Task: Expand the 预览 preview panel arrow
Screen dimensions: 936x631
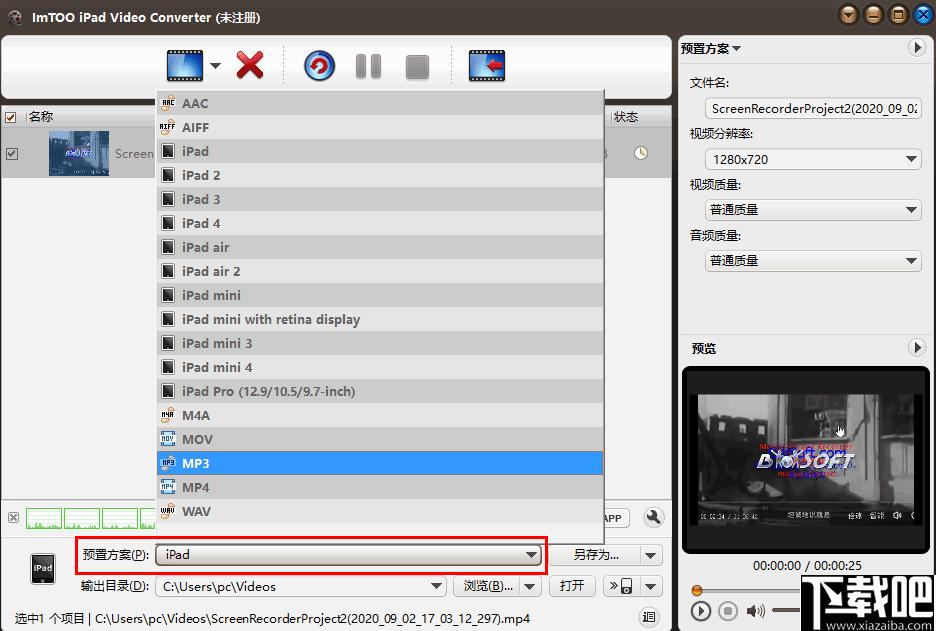Action: pos(916,347)
